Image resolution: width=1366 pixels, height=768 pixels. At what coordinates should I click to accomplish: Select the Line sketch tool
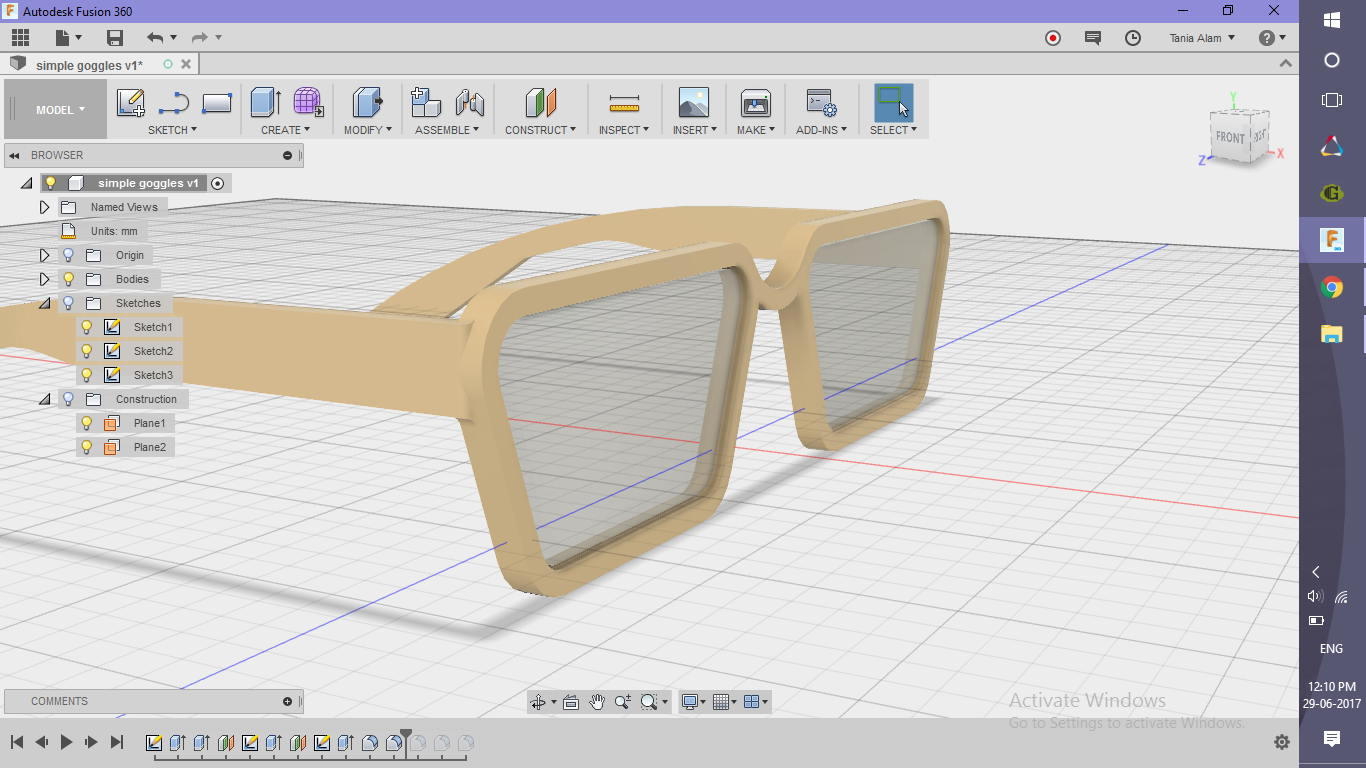click(174, 103)
